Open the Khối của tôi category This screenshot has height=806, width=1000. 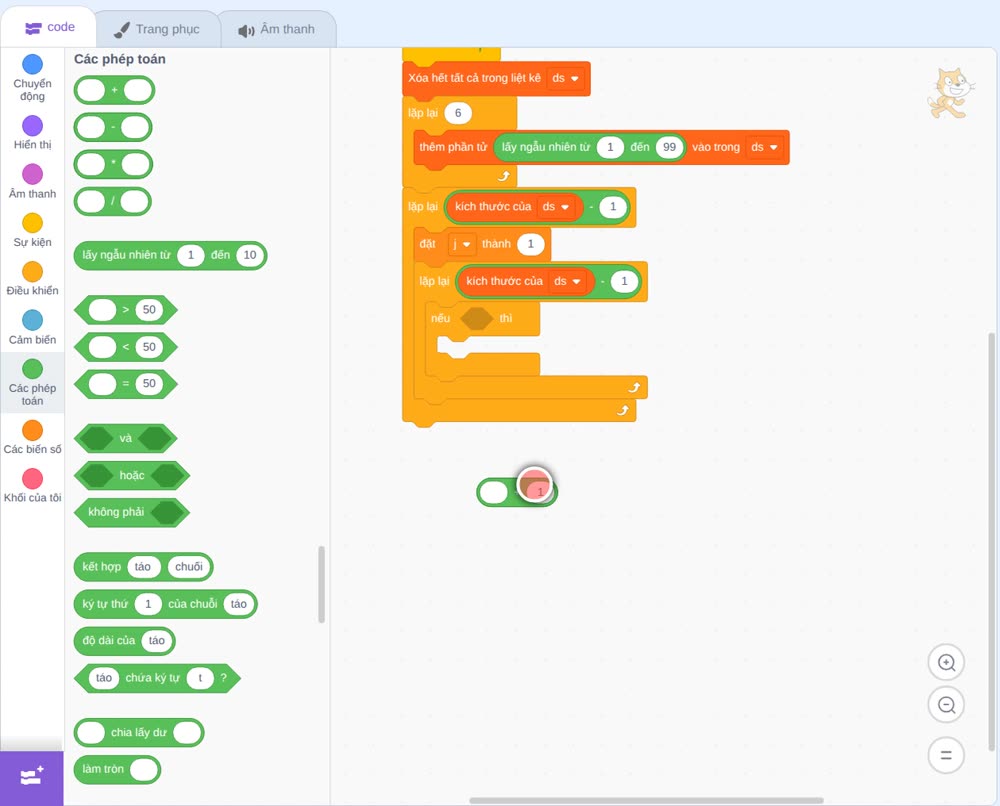32,486
